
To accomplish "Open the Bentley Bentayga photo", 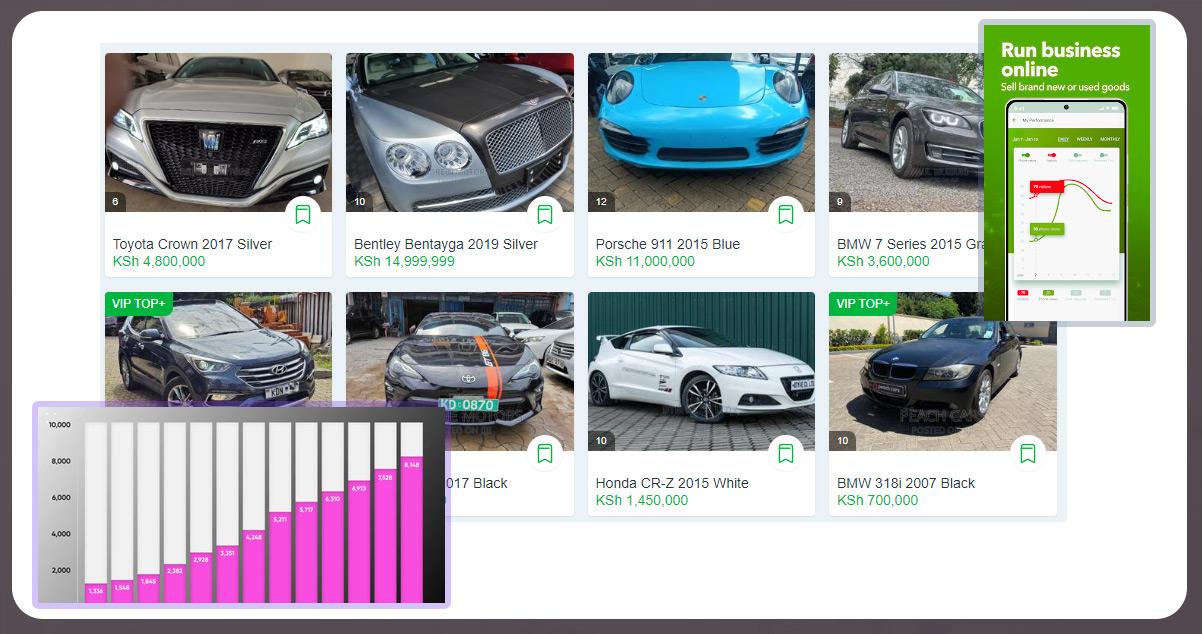I will click(x=460, y=132).
